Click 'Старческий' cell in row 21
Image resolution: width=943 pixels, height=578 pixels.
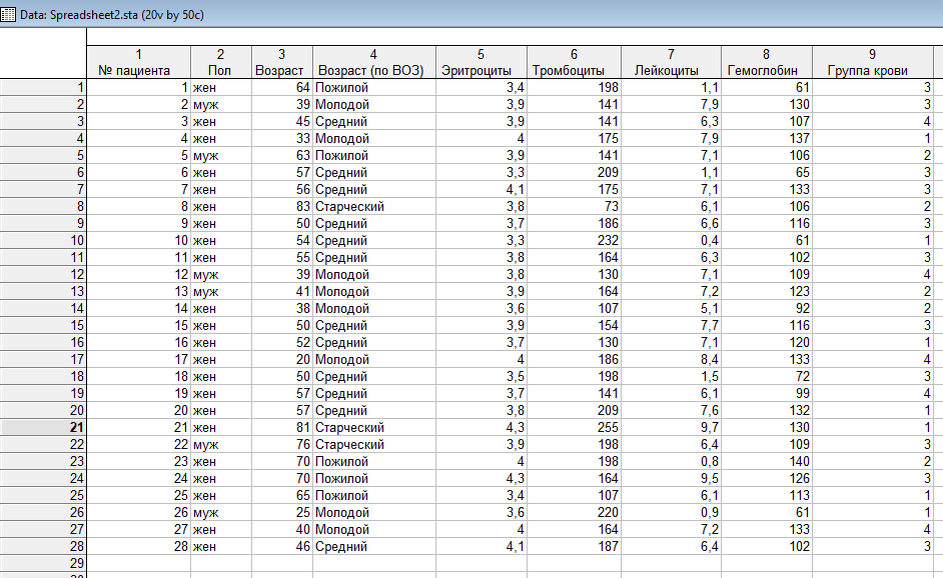pos(374,427)
